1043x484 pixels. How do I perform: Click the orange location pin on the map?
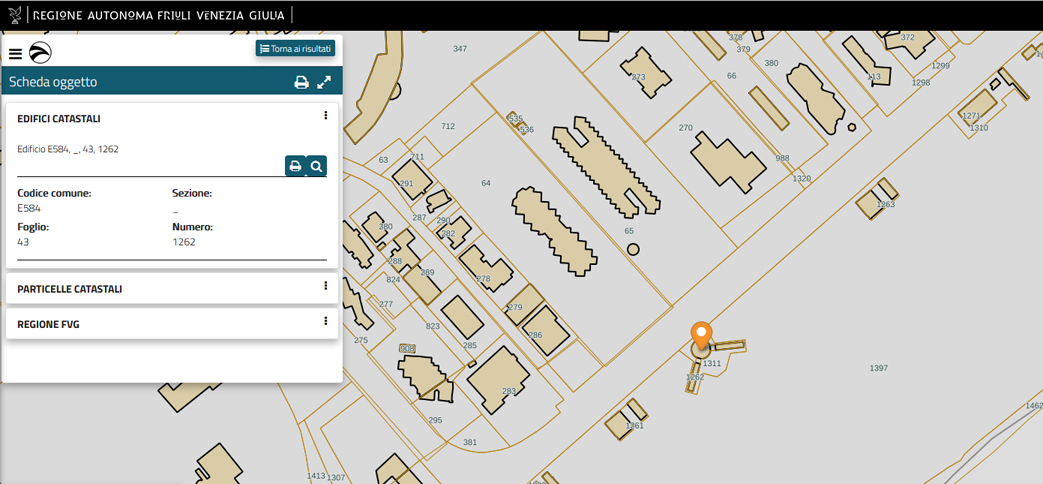pyautogui.click(x=701, y=334)
